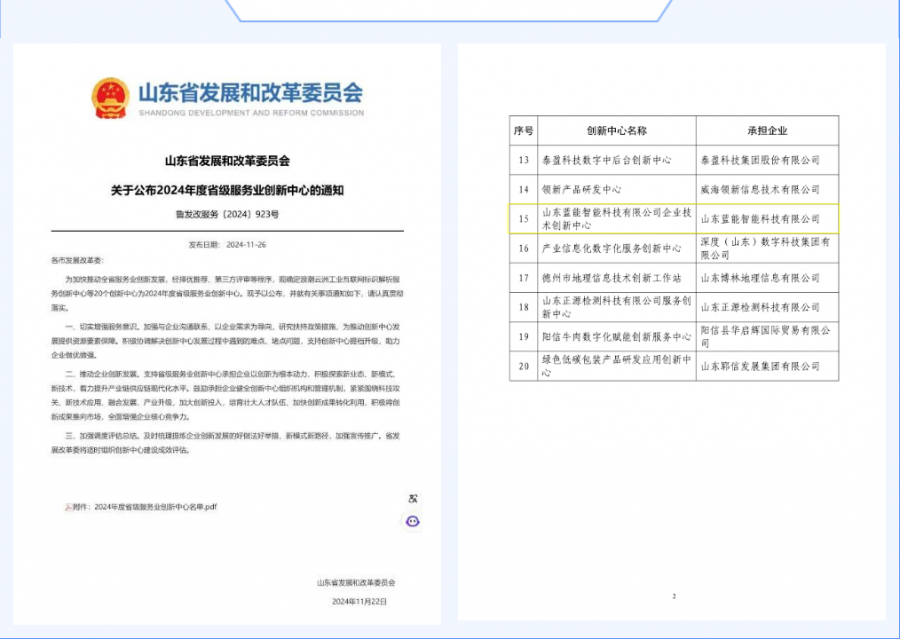Click the SHANDONG DEVELOPMENT AND REFORM COMMISSION subtitle
The image size is (900, 639).
[249, 114]
